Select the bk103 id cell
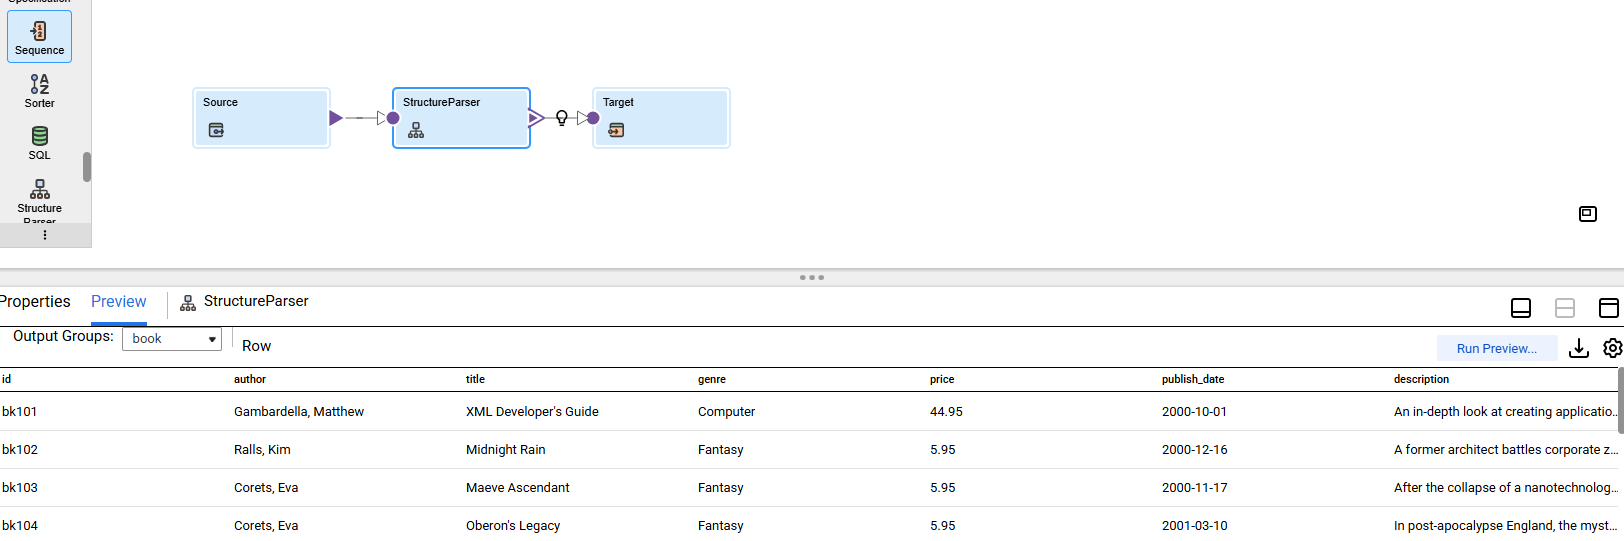The height and width of the screenshot is (541, 1624). click(x=20, y=487)
